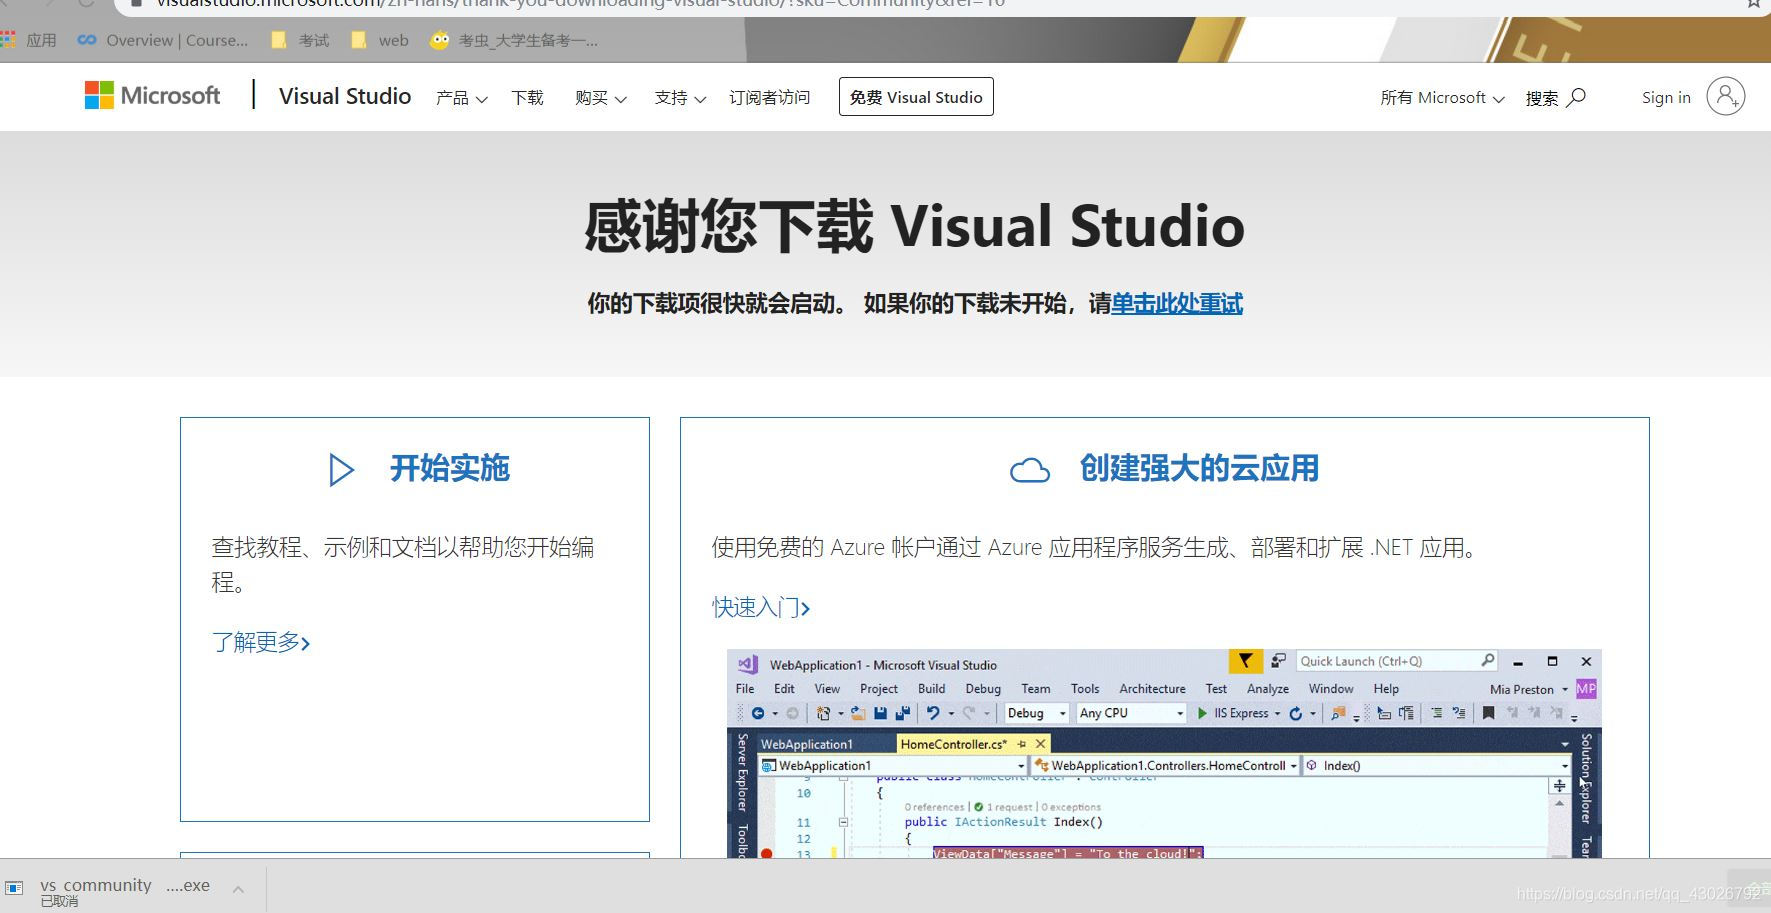Click the breakpoint red dot at line 13

(767, 853)
